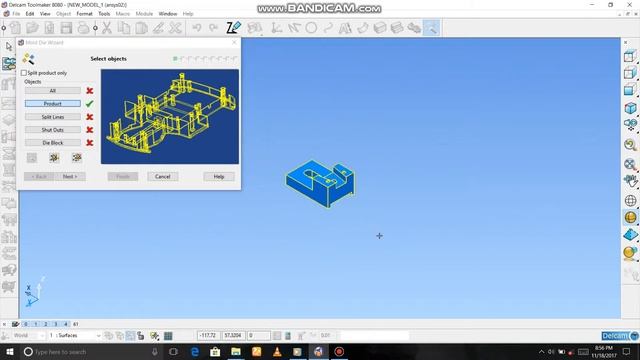The width and height of the screenshot is (640, 360).
Task: Click the Bandicam record icon in taskbar
Action: [x=339, y=351]
